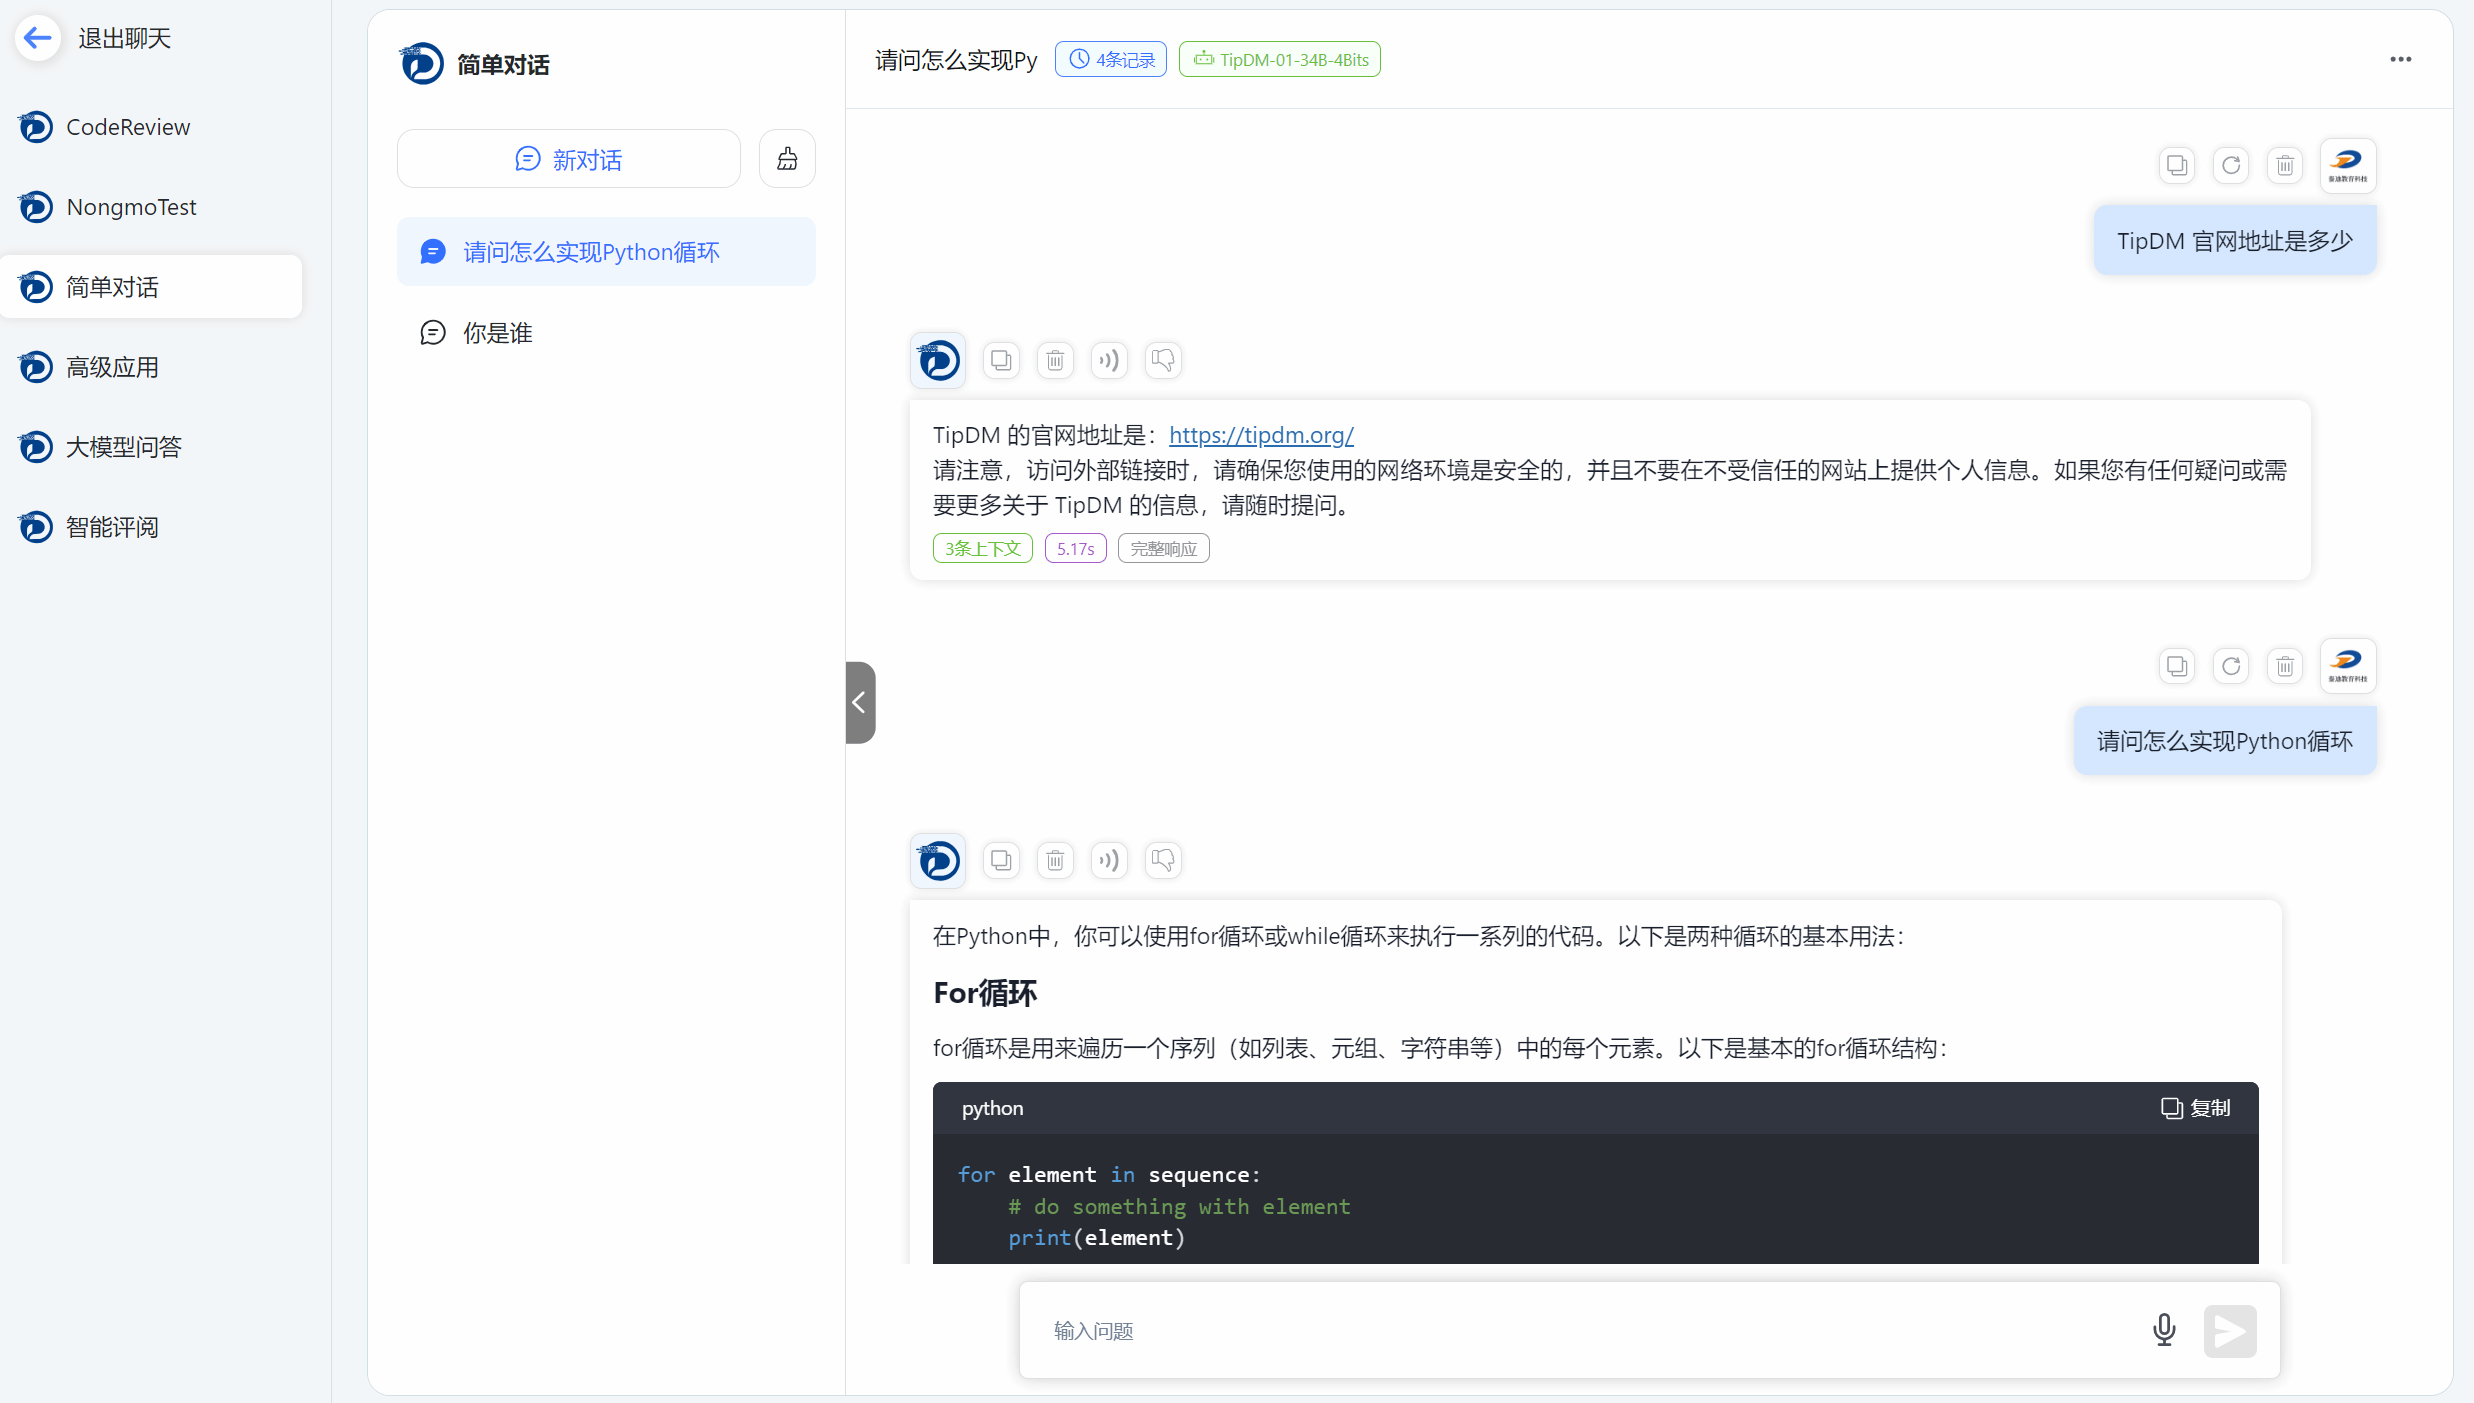Screen dimensions: 2474x1403
Task: Click the microphone voice input icon
Action: pos(2164,1330)
